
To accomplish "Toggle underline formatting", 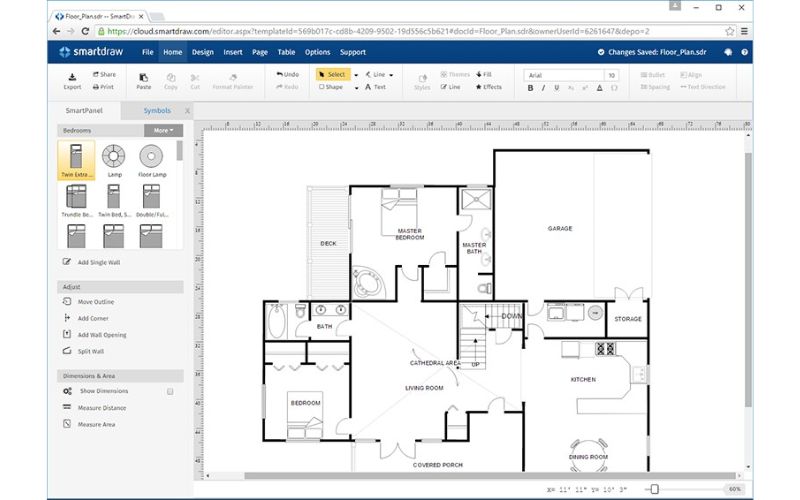I will (x=557, y=88).
